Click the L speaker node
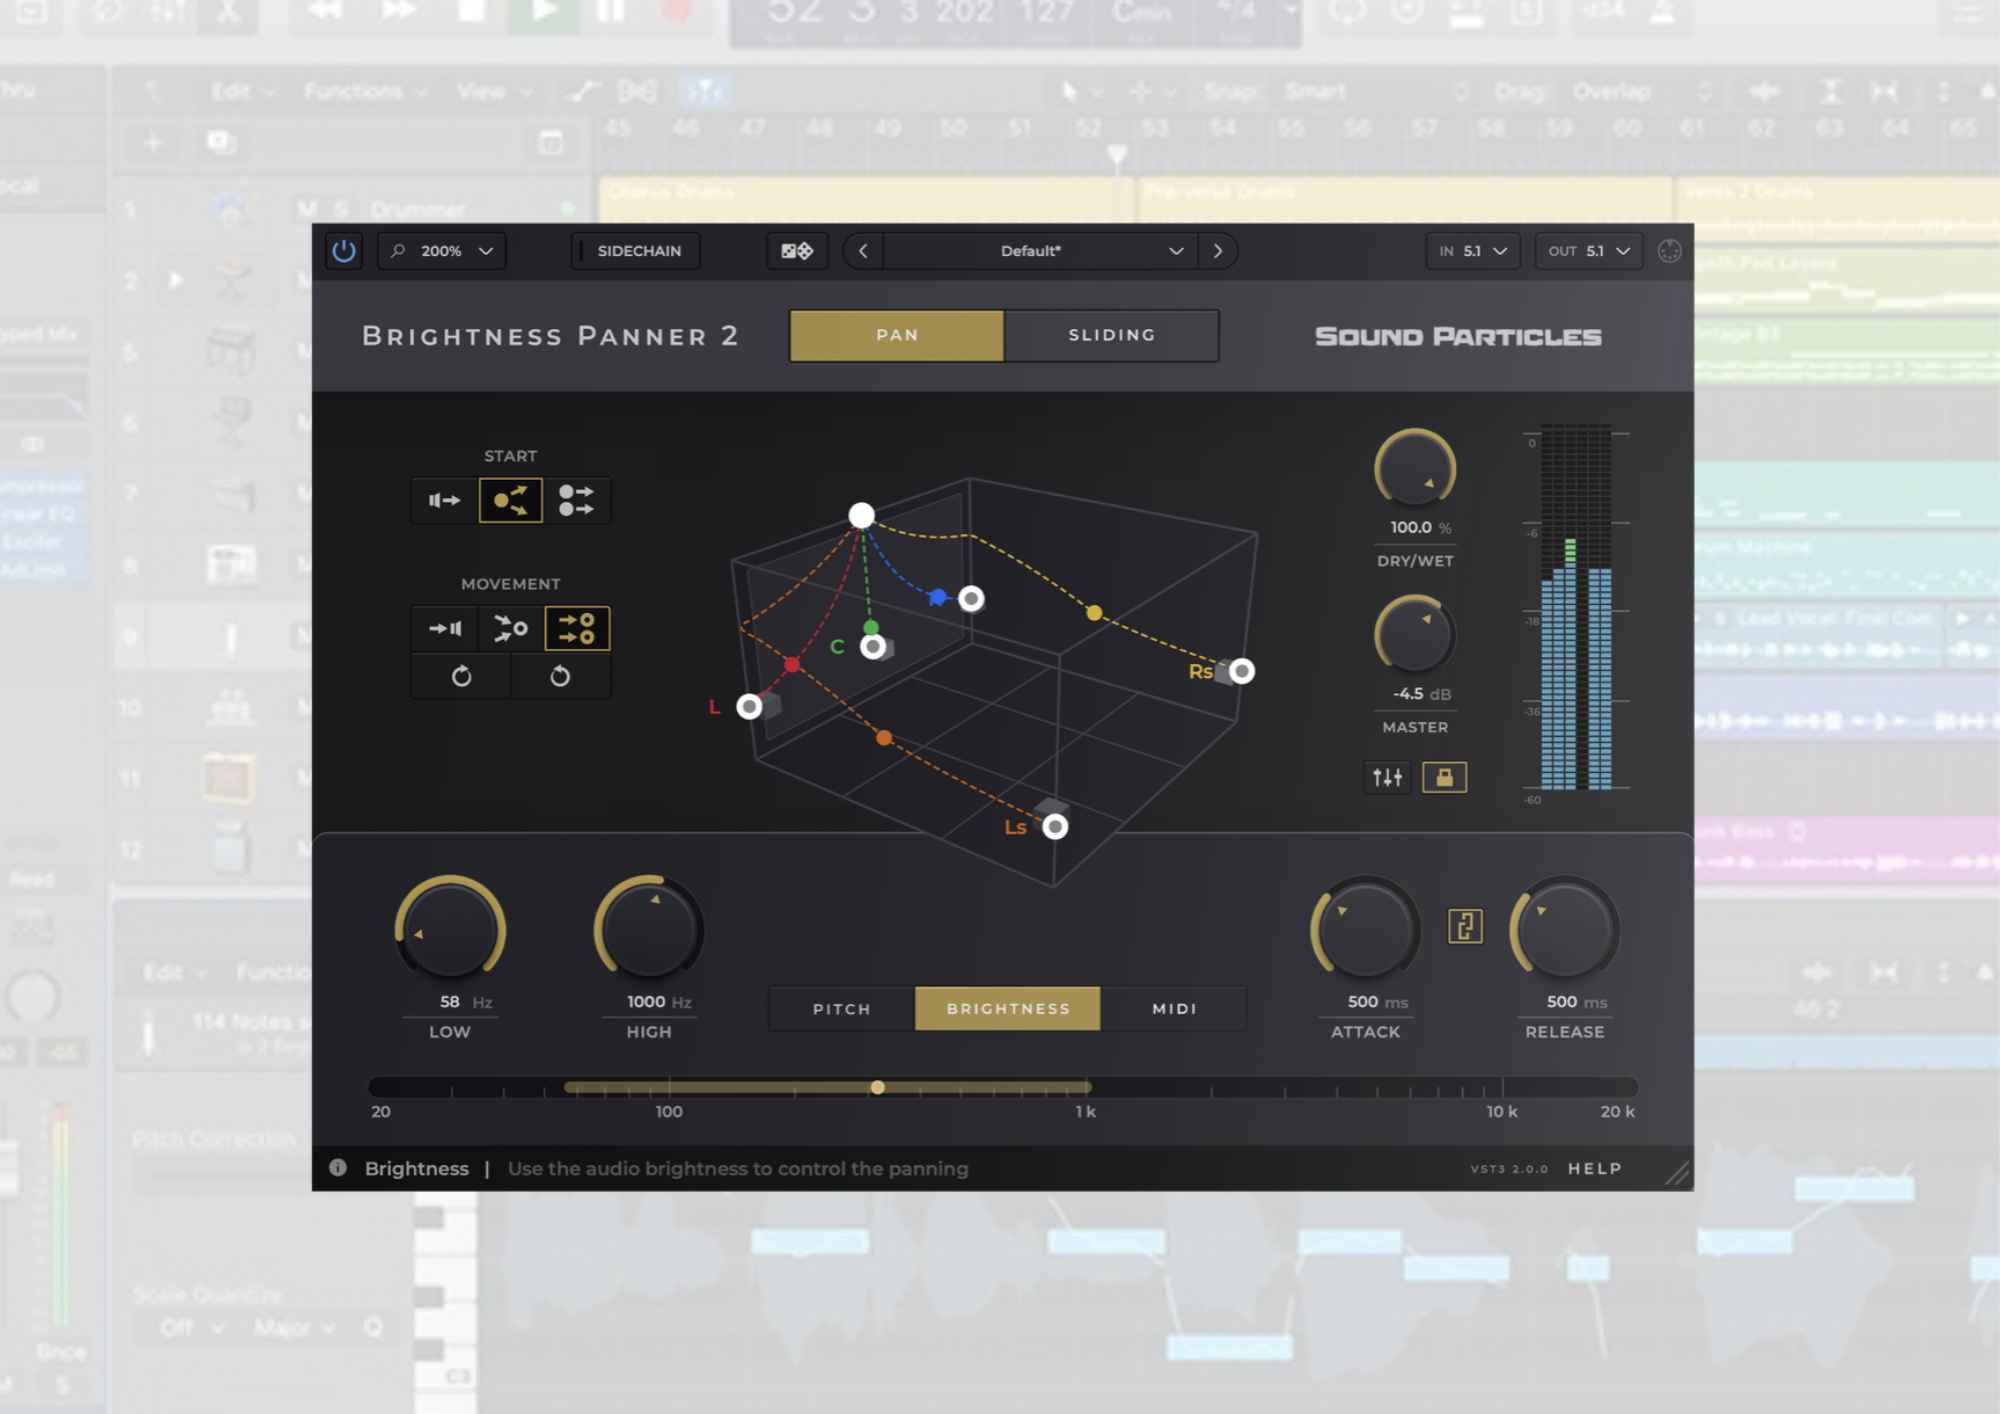This screenshot has width=2000, height=1414. pos(749,707)
